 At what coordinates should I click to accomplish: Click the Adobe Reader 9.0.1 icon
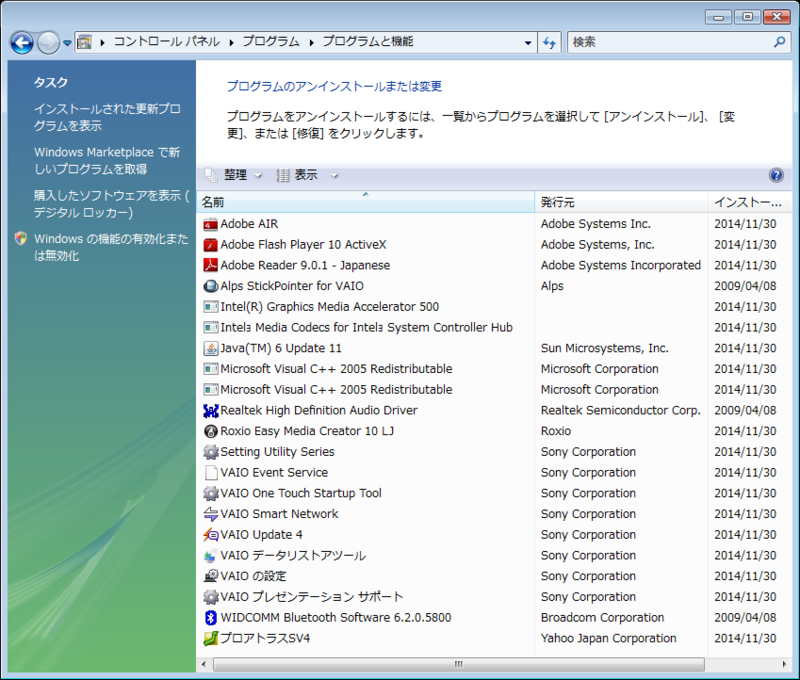pos(210,265)
